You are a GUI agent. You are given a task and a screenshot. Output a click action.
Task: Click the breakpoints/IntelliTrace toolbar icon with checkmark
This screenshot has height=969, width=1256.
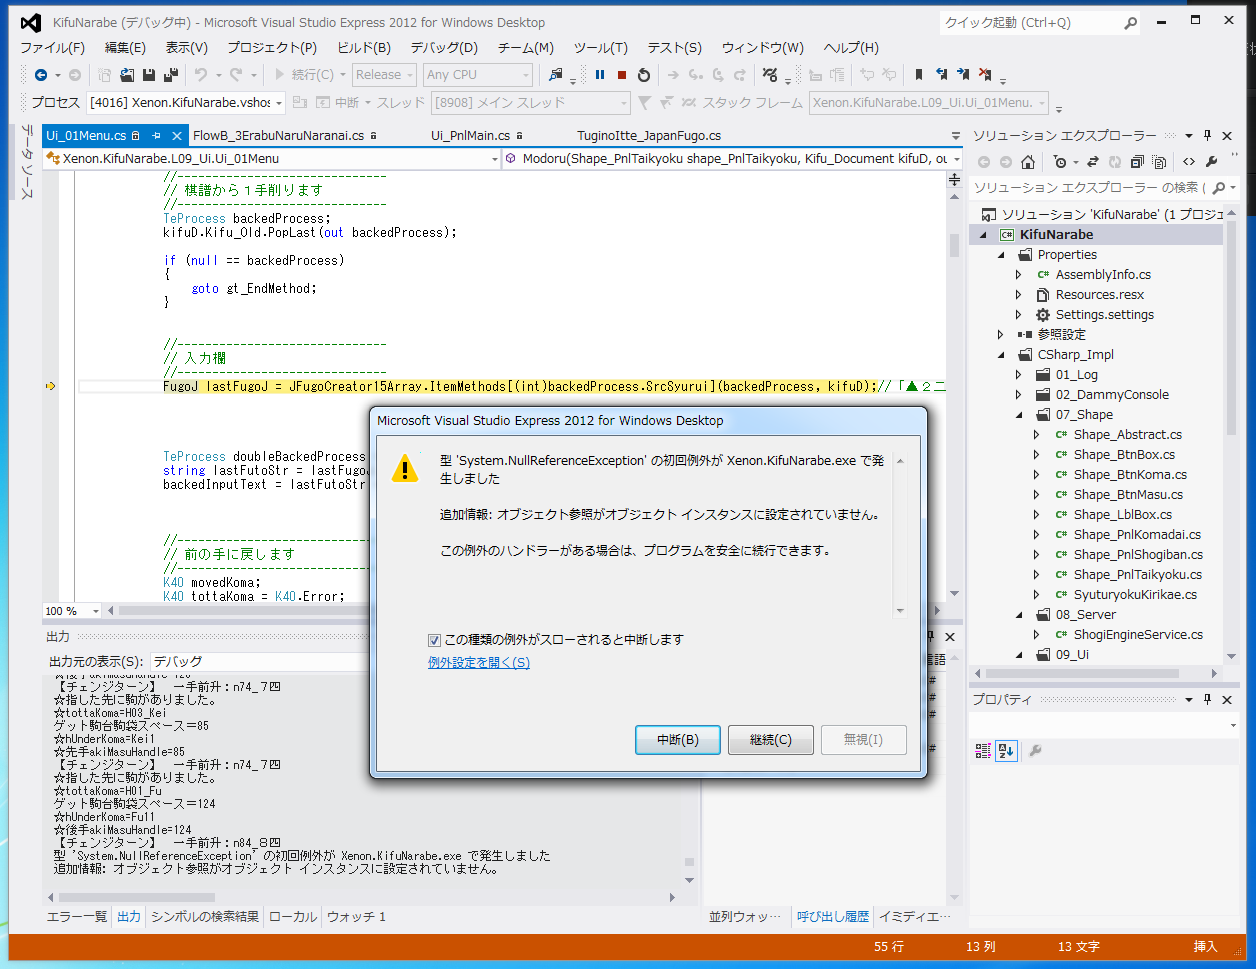tap(770, 75)
